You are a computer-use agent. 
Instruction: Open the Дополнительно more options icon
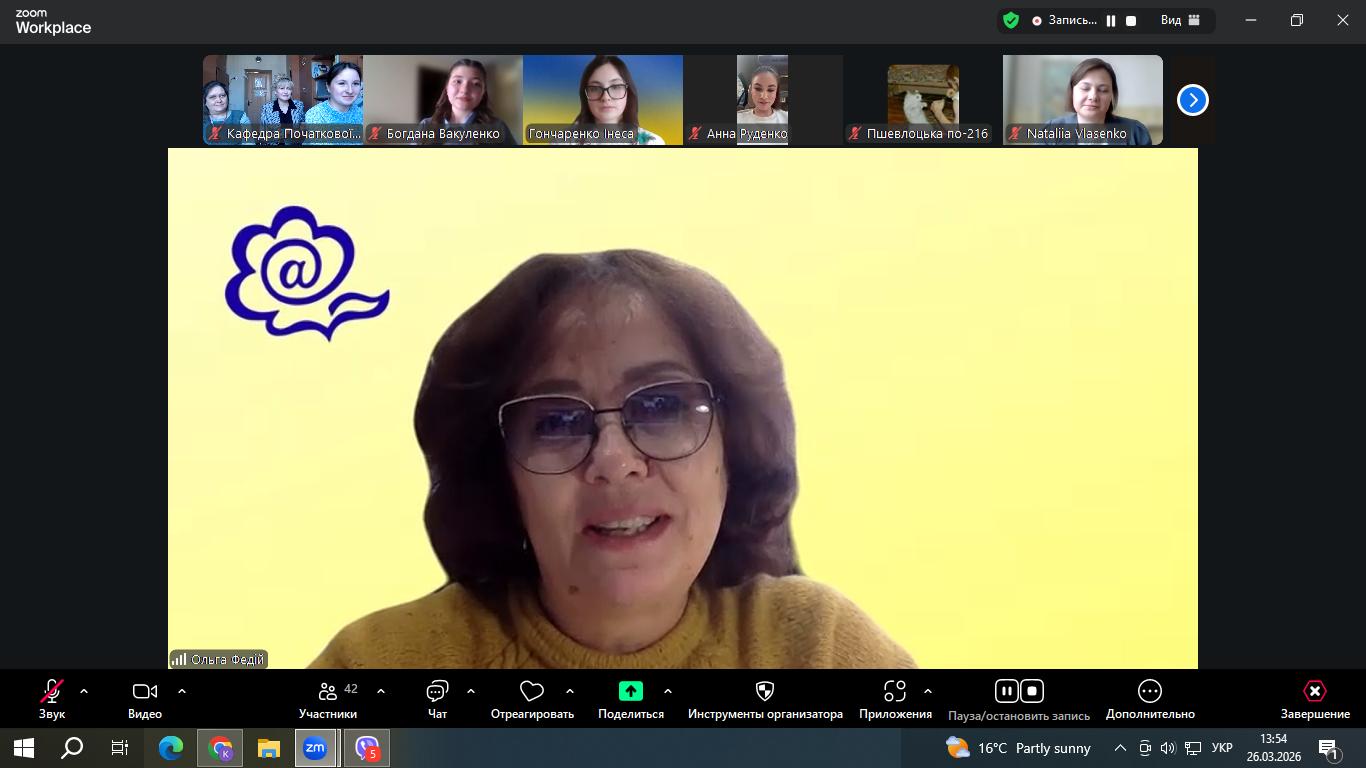coord(1150,692)
